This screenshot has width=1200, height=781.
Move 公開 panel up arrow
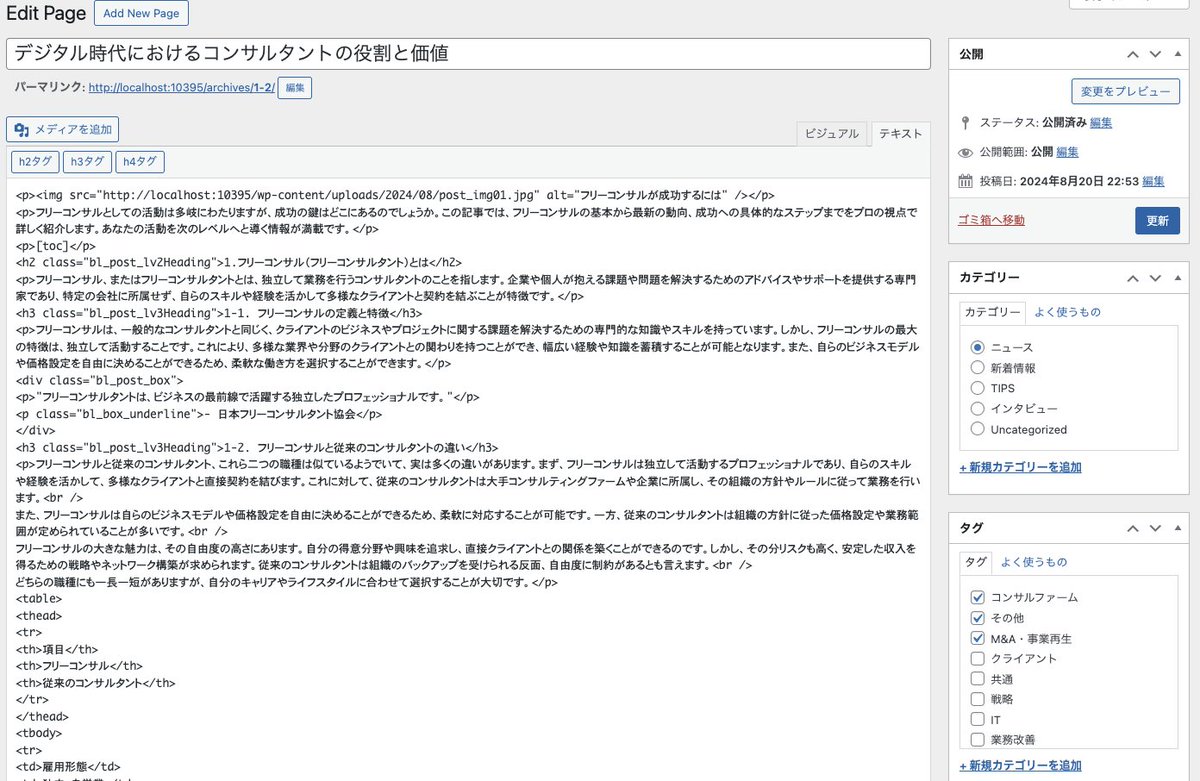tap(1132, 54)
